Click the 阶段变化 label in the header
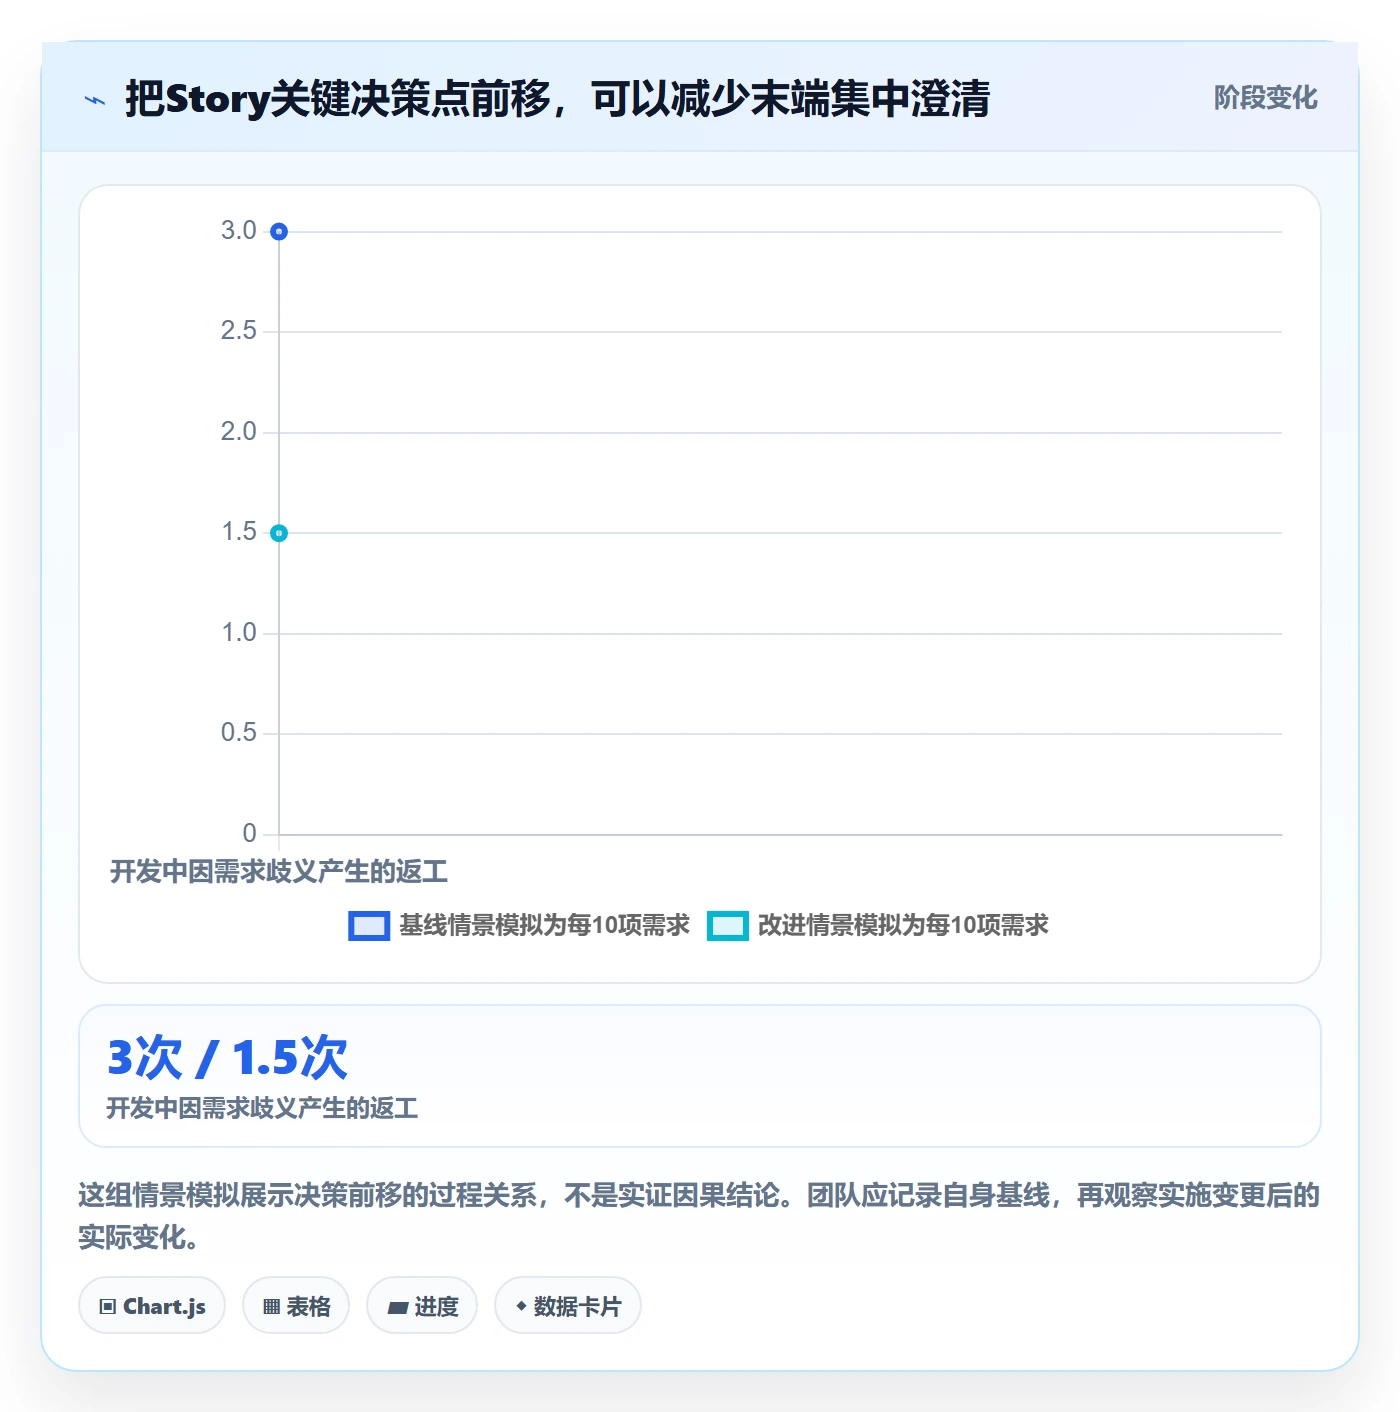The height and width of the screenshot is (1412, 1400). (x=1265, y=98)
